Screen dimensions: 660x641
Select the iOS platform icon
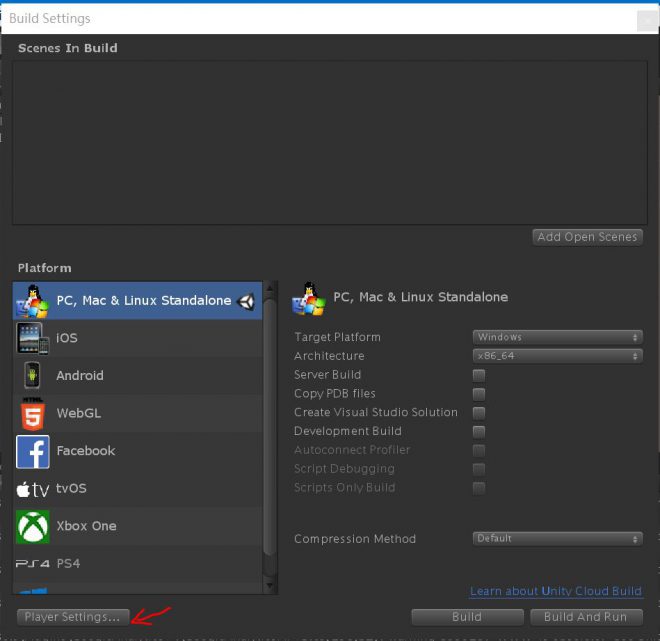tap(32, 338)
